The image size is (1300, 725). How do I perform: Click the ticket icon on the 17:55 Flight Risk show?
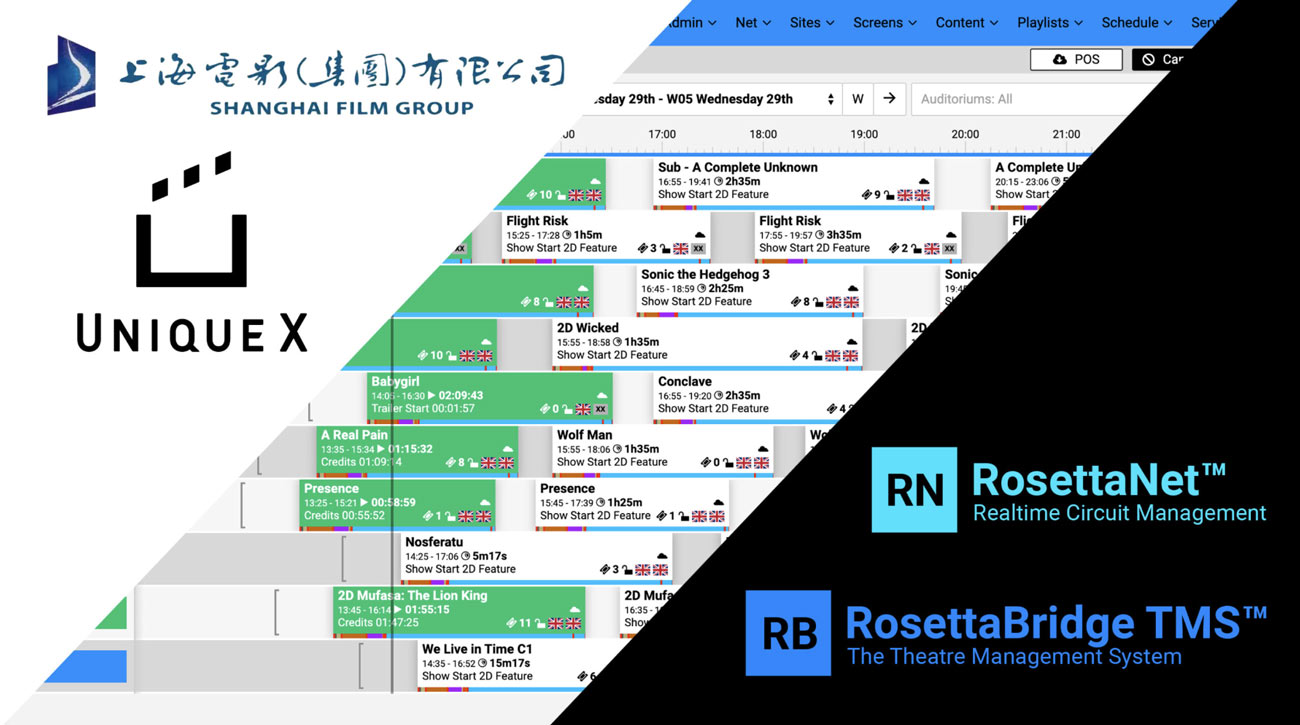point(894,249)
